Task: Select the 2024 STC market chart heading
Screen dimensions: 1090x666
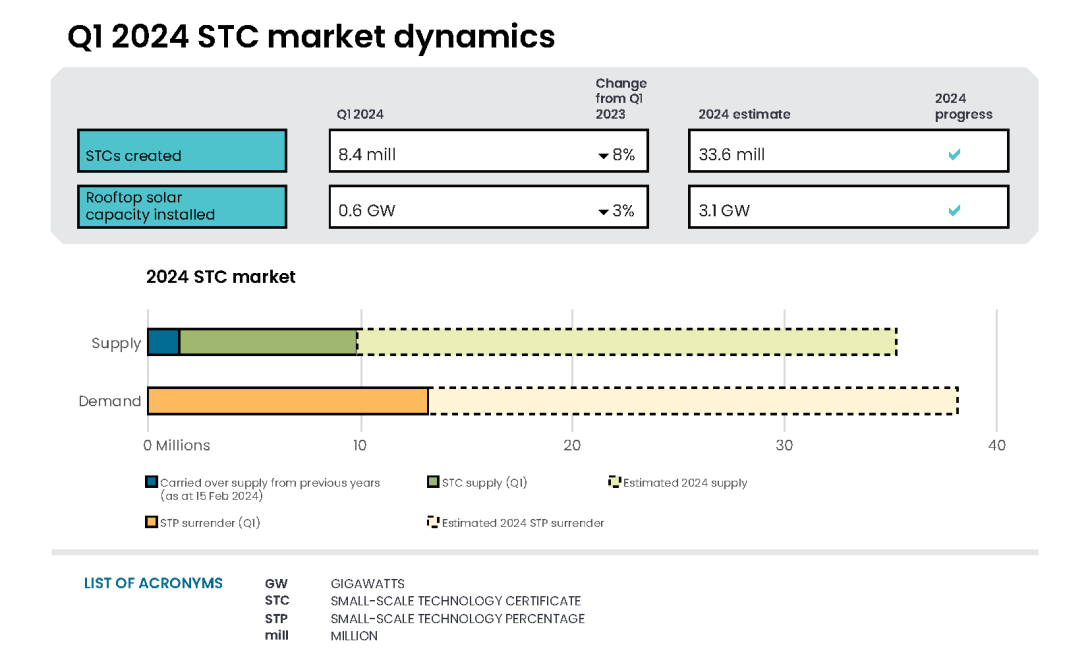Action: tap(220, 277)
